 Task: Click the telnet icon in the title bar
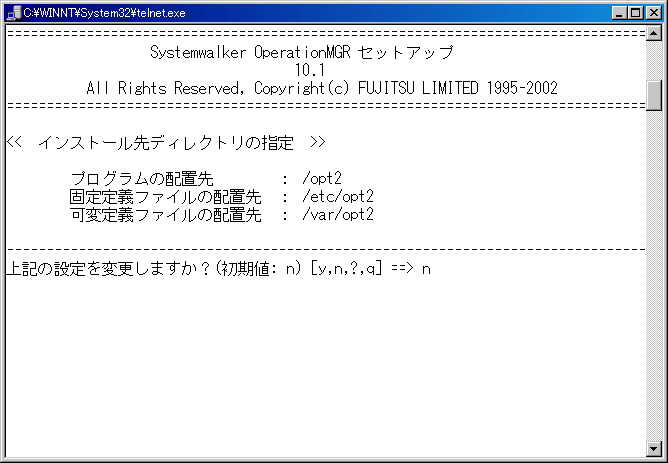[14, 13]
